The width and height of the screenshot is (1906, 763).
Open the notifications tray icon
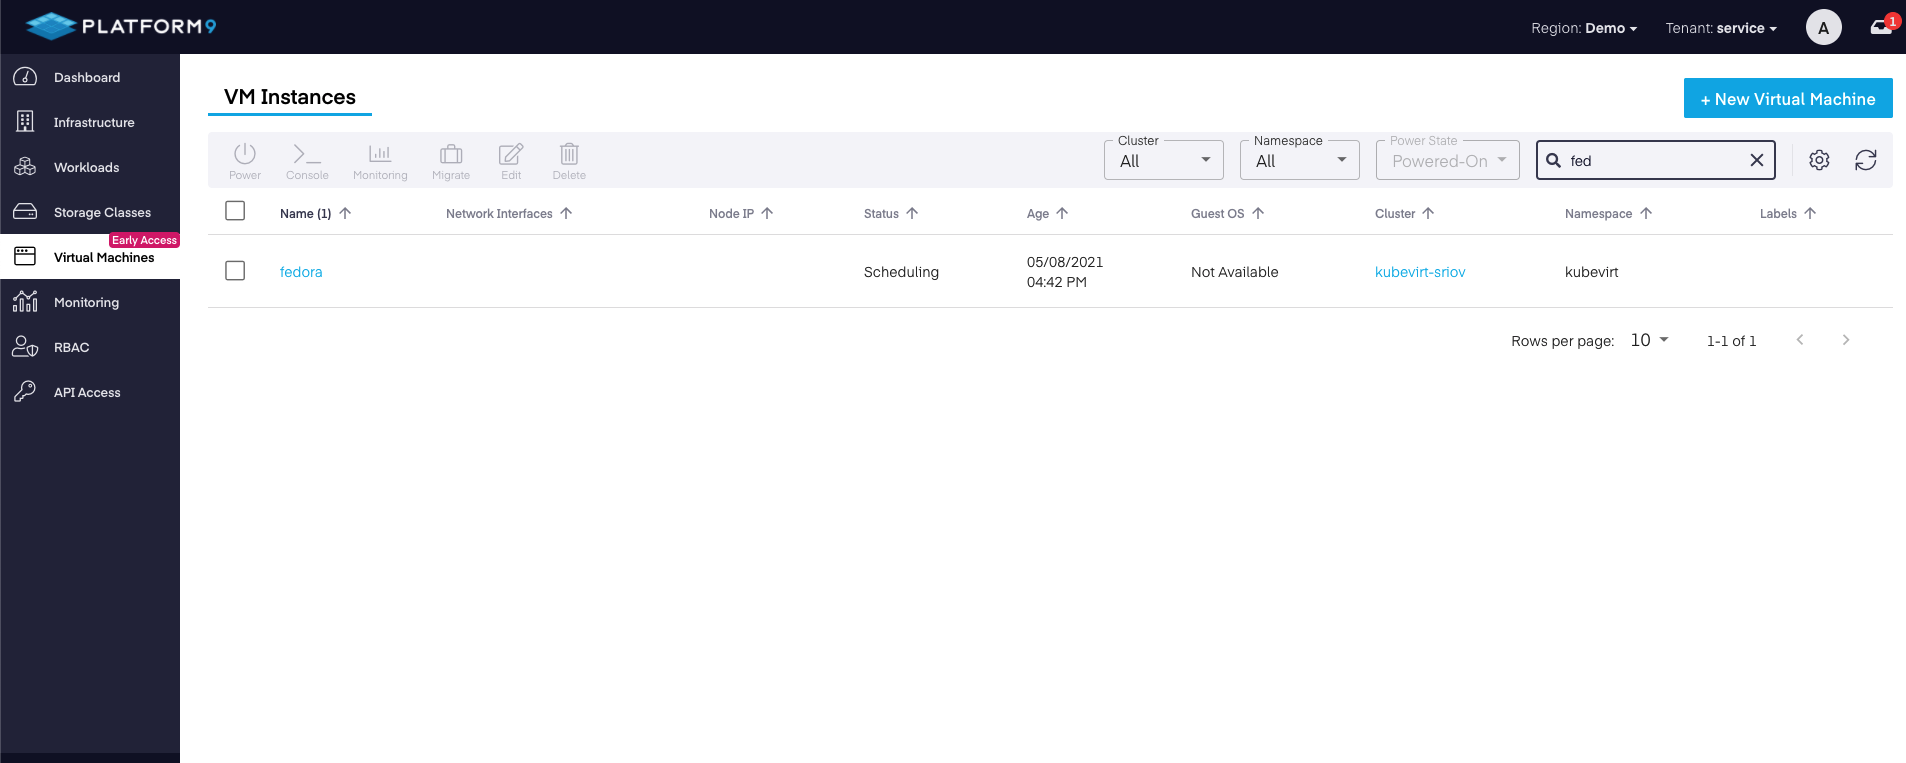click(1881, 27)
